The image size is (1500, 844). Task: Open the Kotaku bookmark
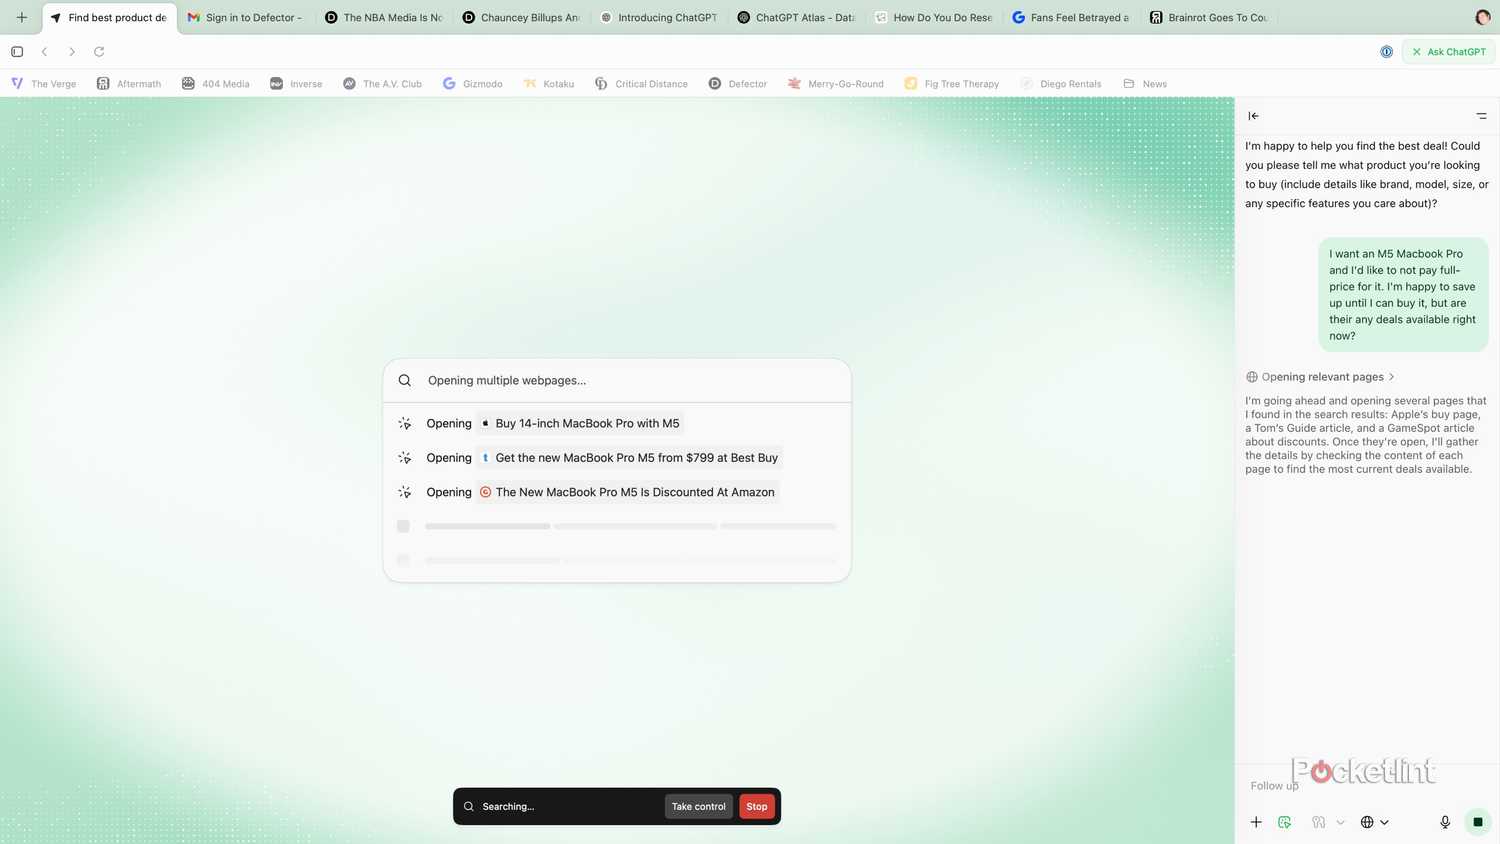tap(549, 84)
